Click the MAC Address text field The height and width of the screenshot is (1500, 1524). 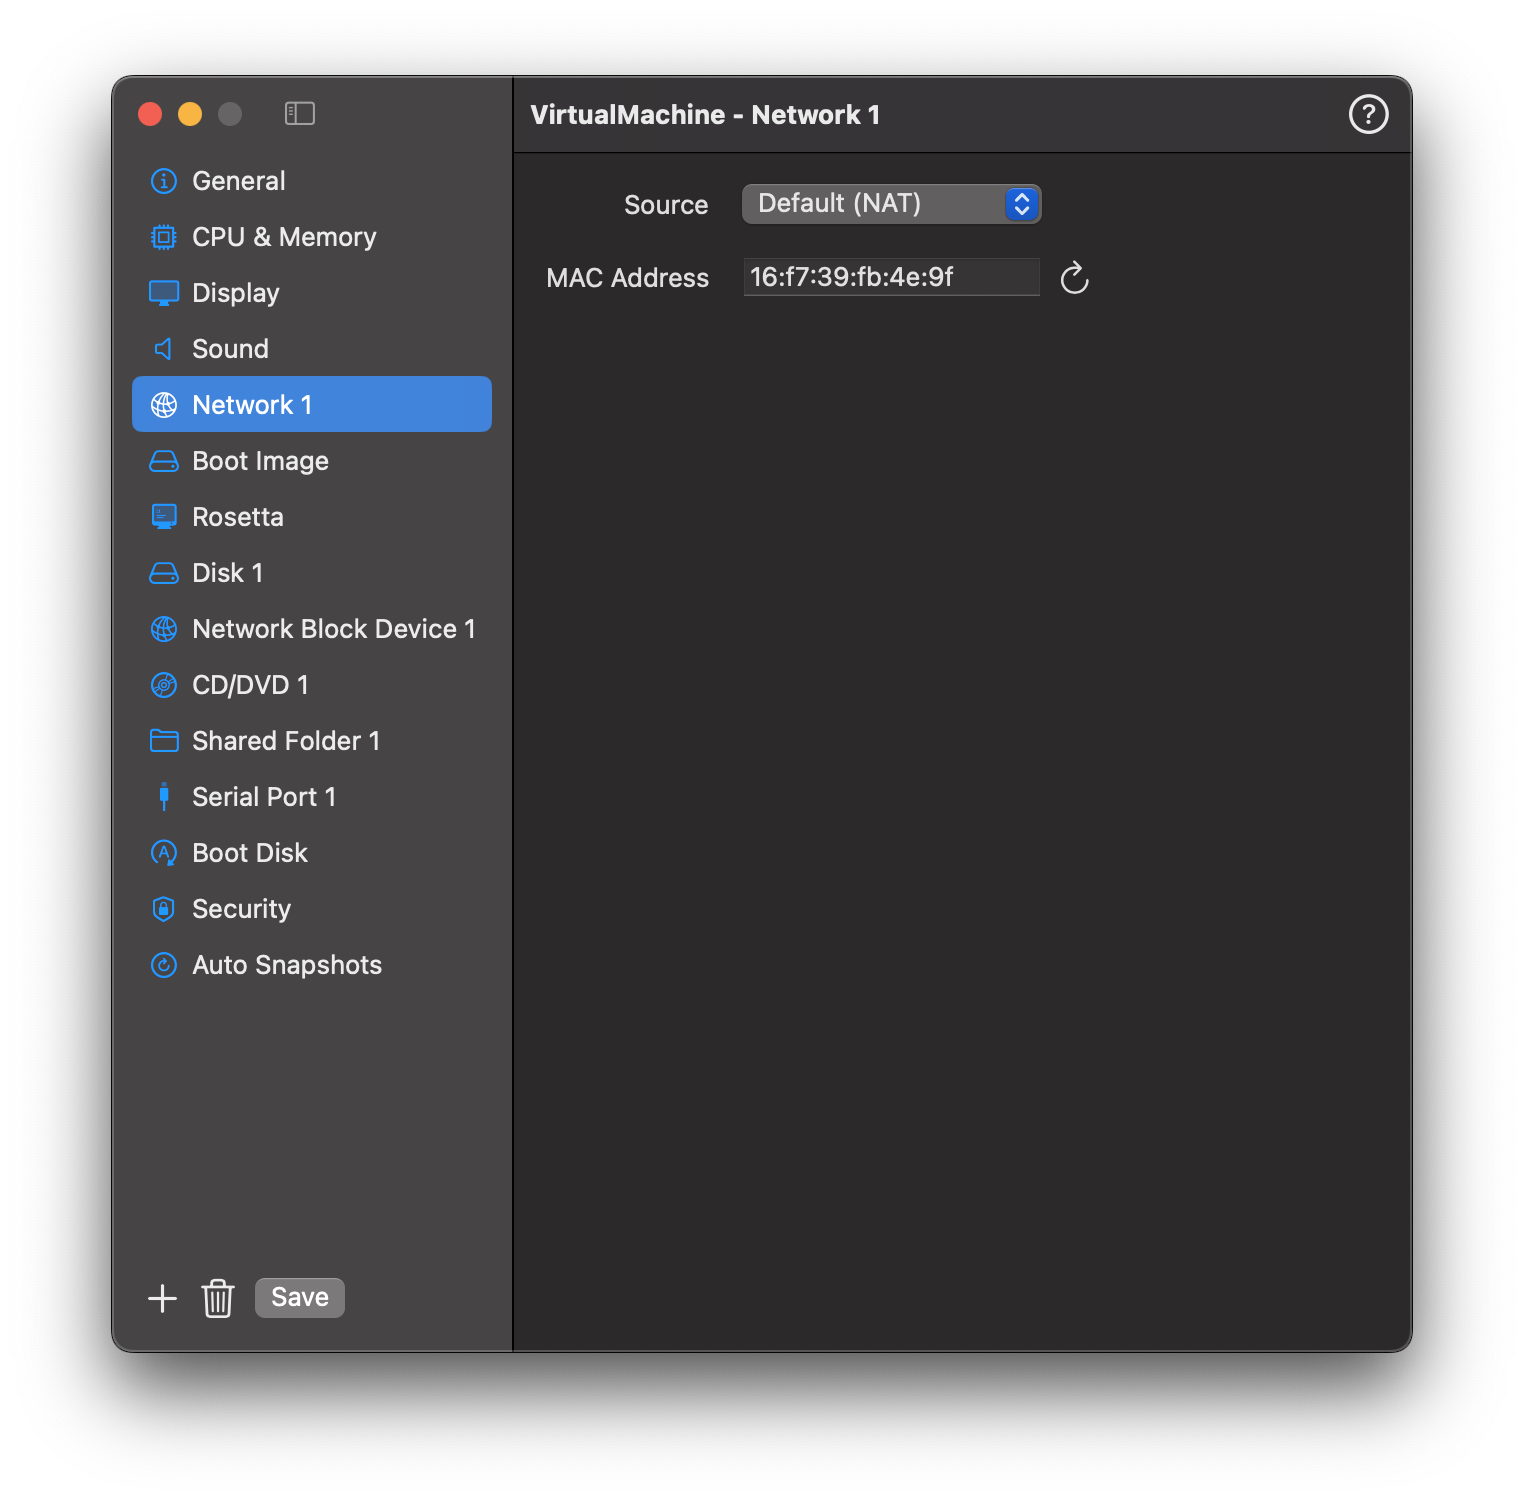[891, 277]
